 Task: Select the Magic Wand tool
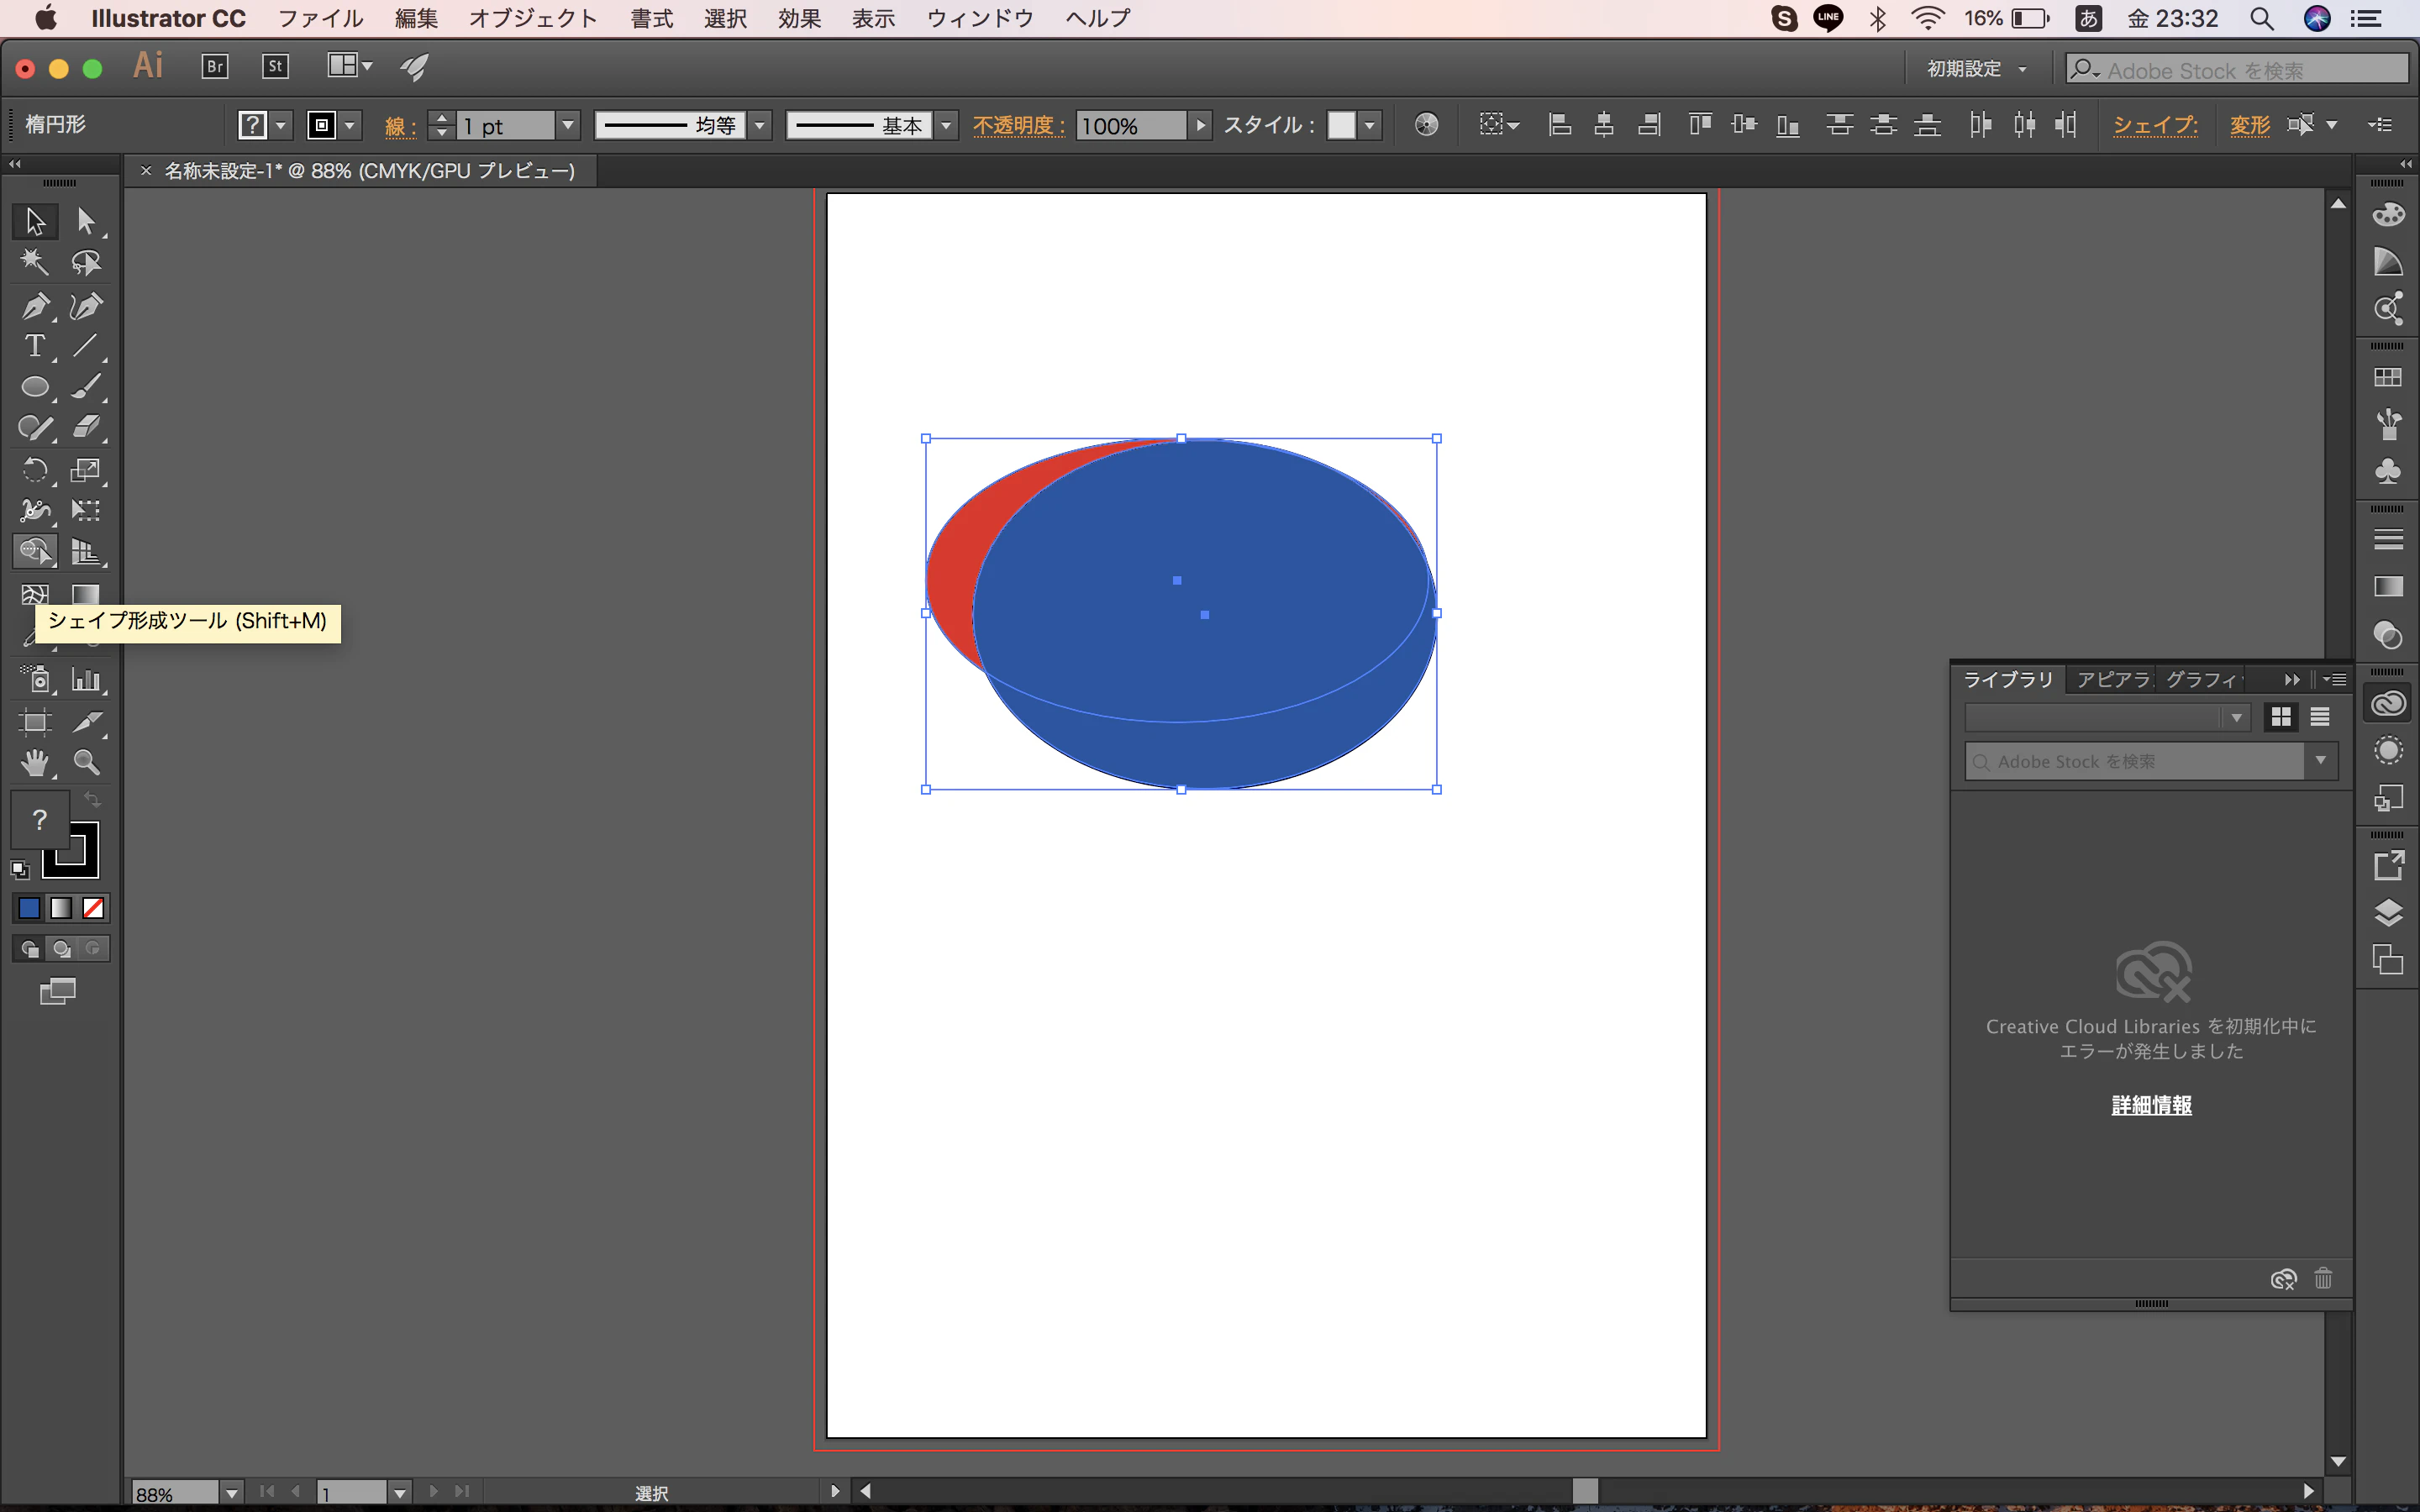click(x=35, y=263)
